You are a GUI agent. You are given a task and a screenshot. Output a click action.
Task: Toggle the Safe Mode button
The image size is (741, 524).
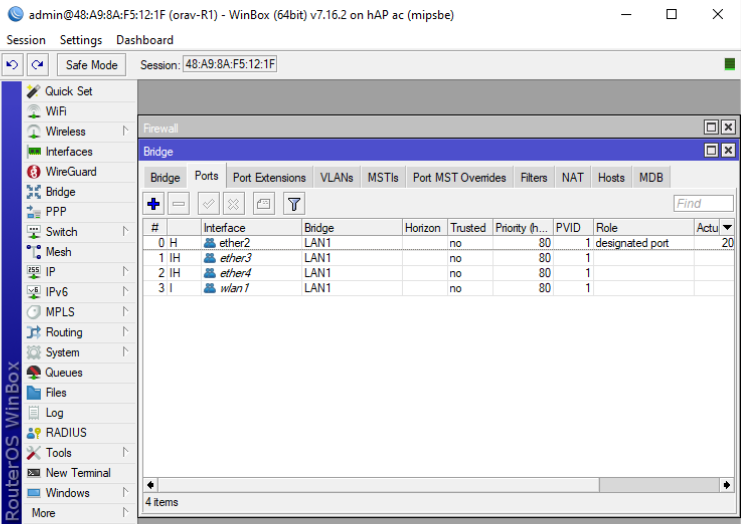tap(91, 65)
